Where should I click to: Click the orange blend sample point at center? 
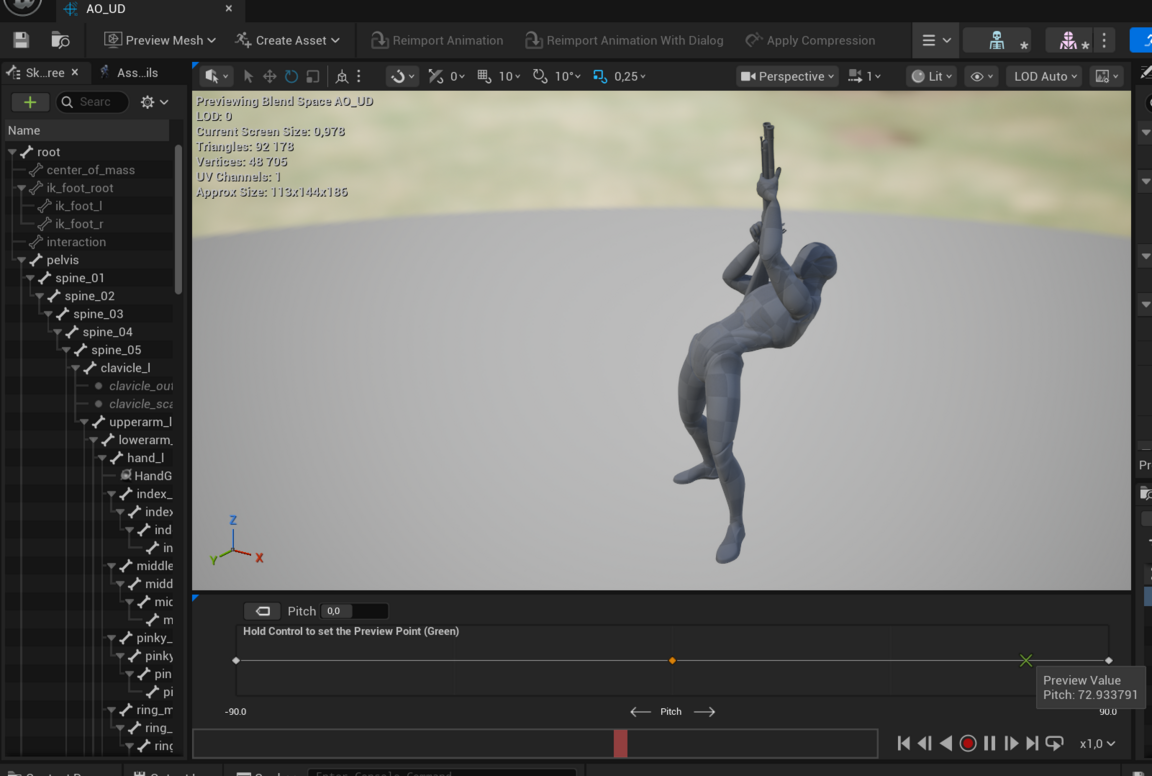coord(672,661)
